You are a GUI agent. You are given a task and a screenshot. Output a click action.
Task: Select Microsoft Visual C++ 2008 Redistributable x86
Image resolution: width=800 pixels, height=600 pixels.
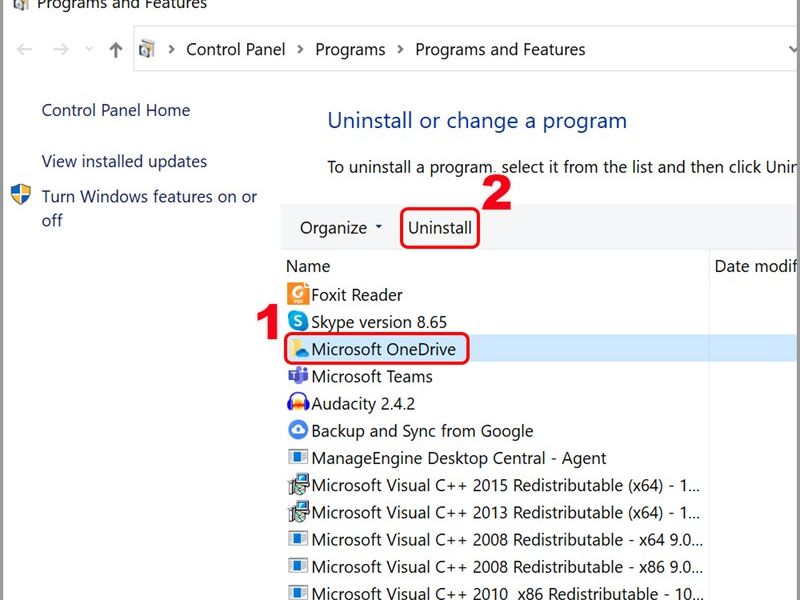(507, 566)
